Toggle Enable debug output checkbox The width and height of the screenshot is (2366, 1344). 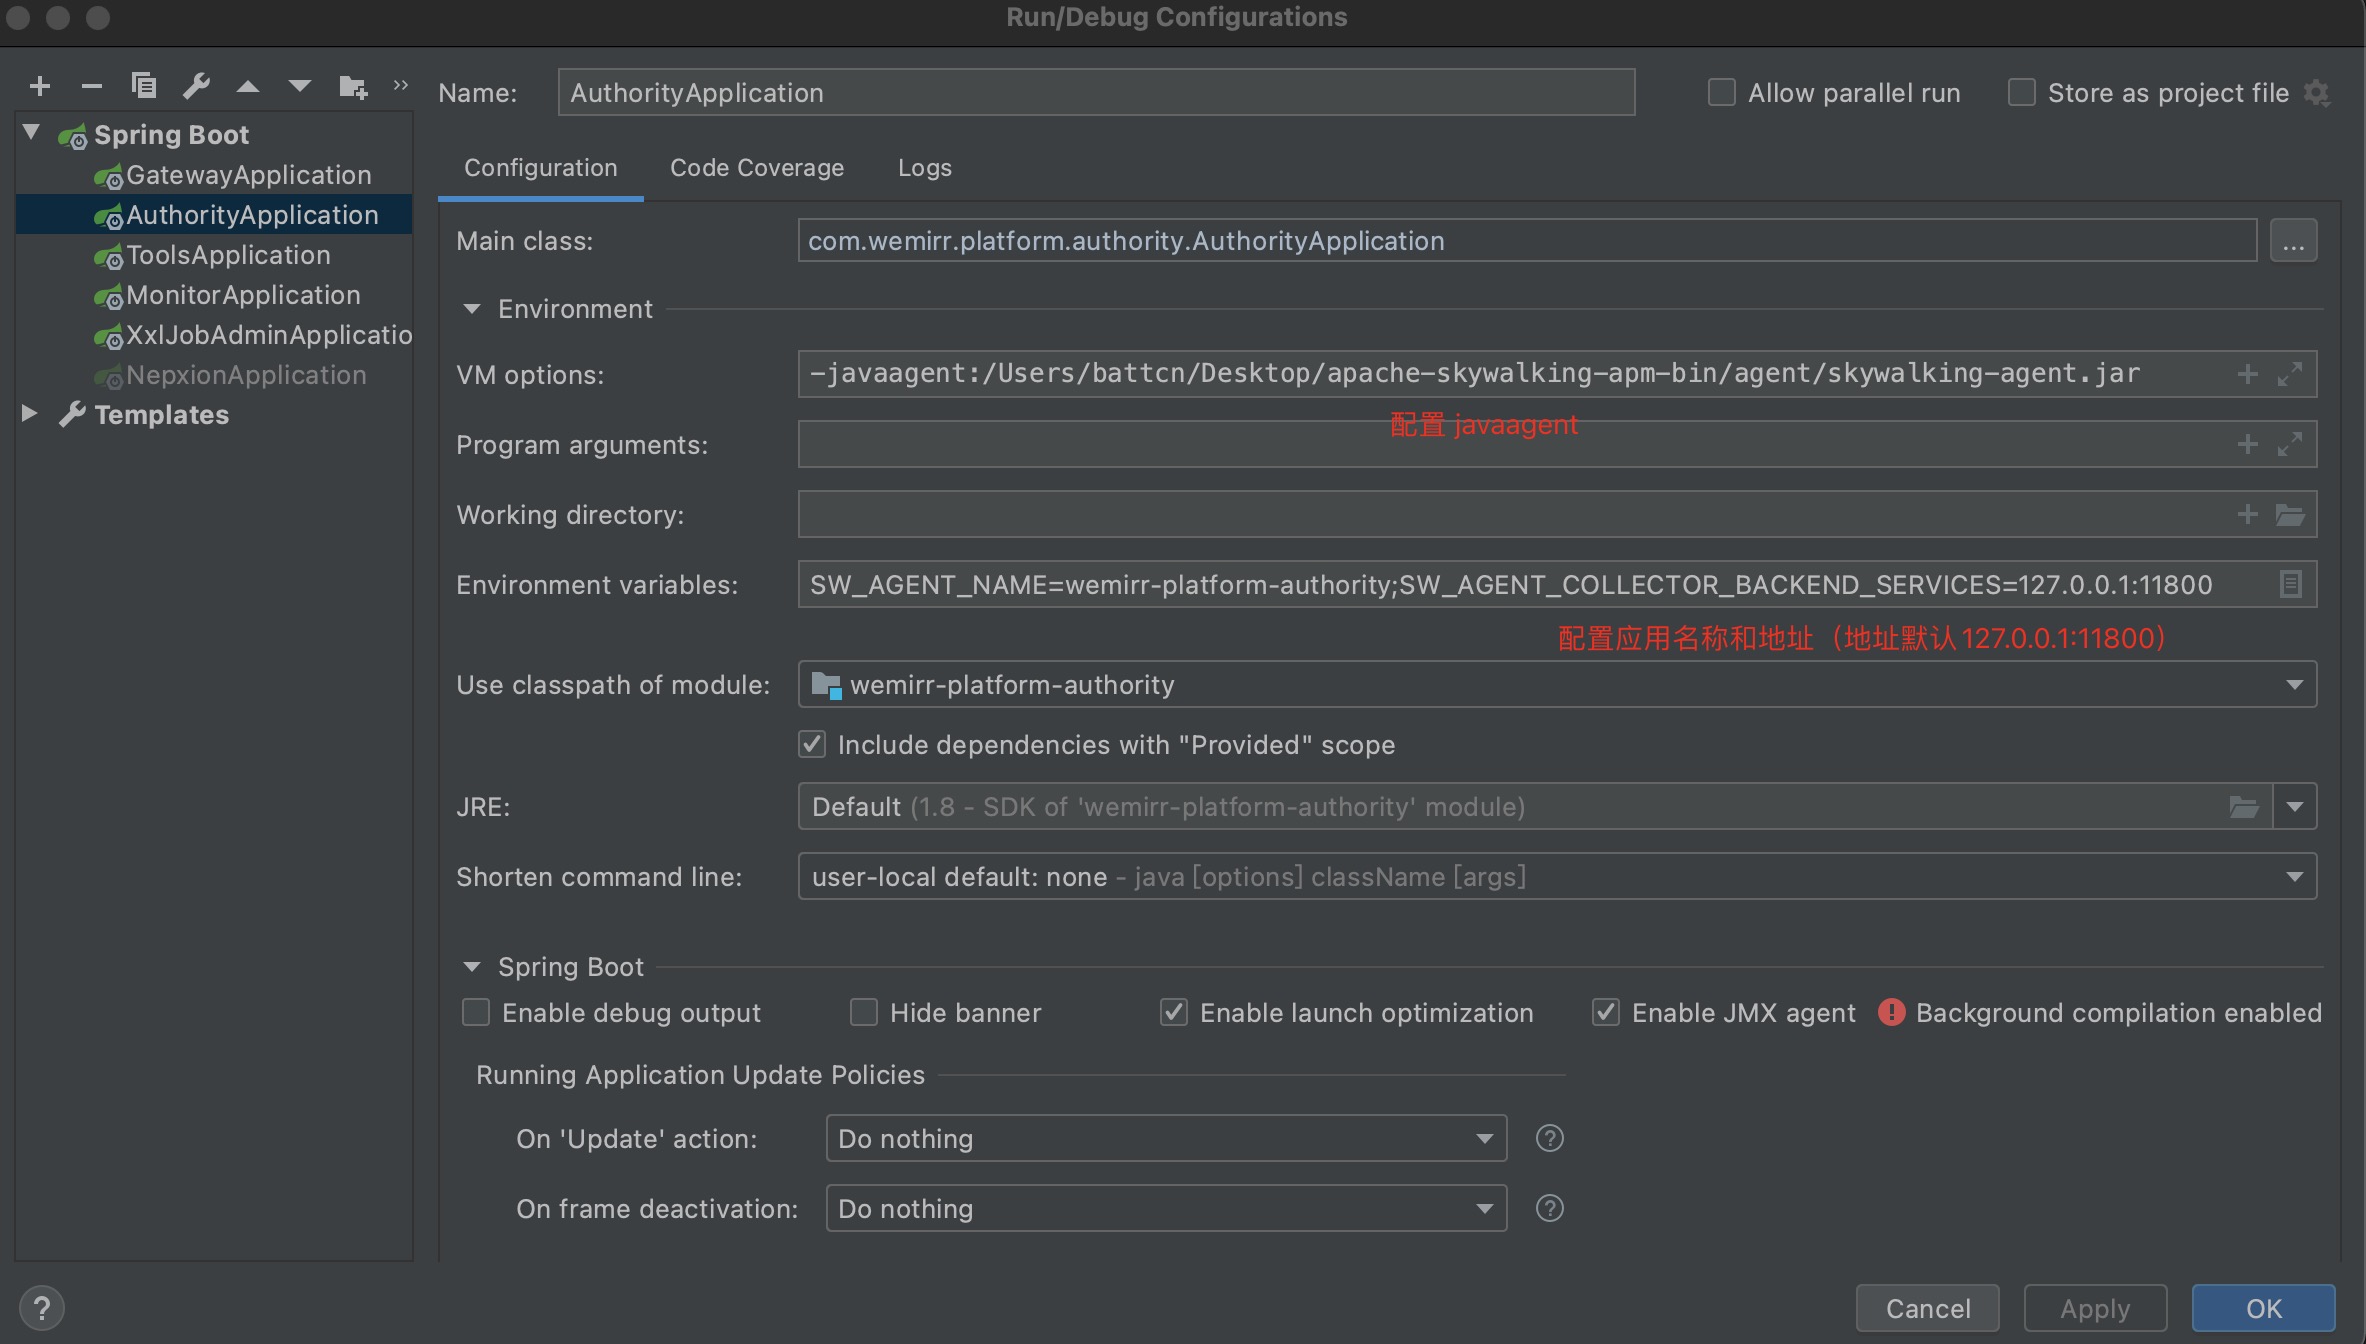click(476, 1013)
